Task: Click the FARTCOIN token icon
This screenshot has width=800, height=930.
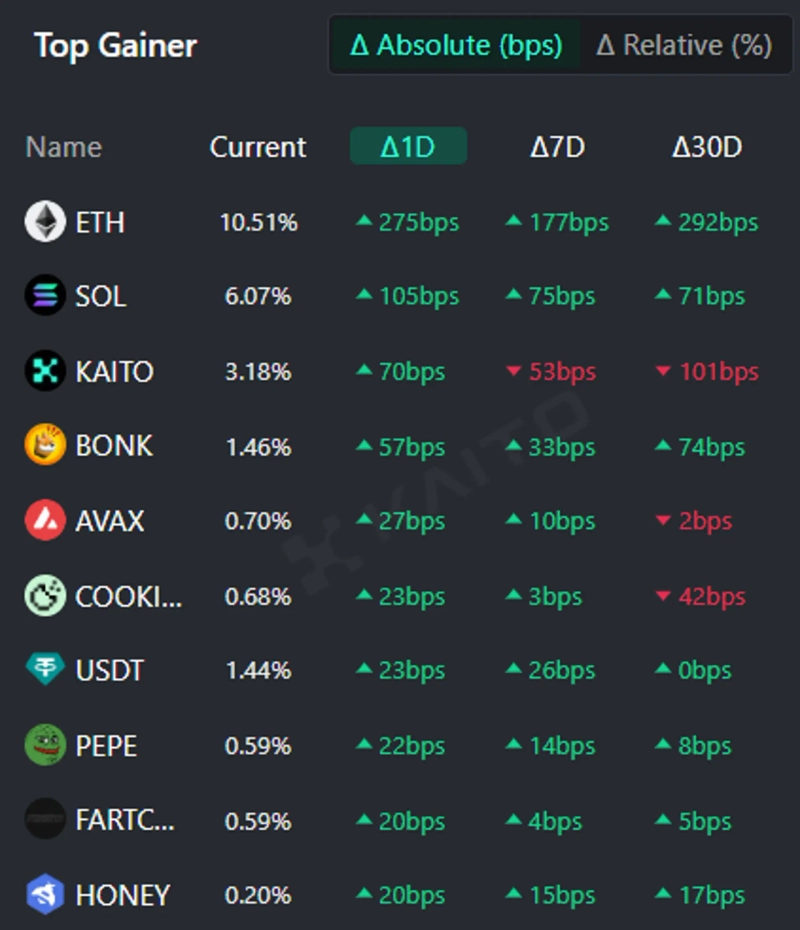Action: coord(45,821)
